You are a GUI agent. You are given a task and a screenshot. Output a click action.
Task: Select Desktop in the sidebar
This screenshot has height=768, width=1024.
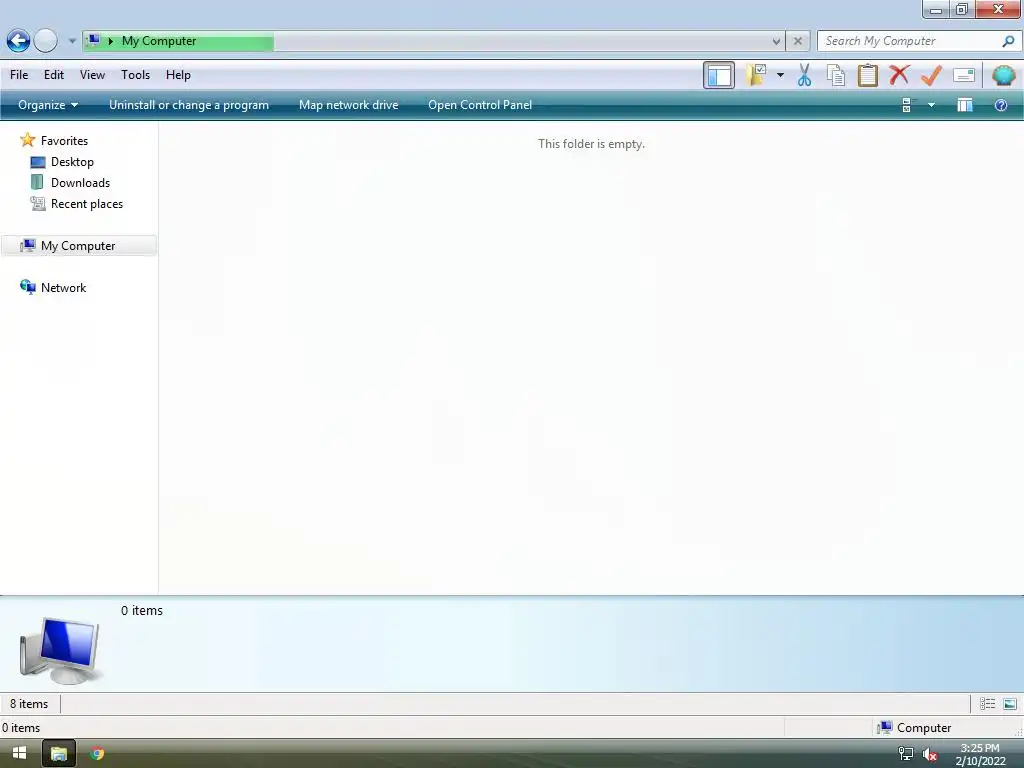[x=72, y=162]
